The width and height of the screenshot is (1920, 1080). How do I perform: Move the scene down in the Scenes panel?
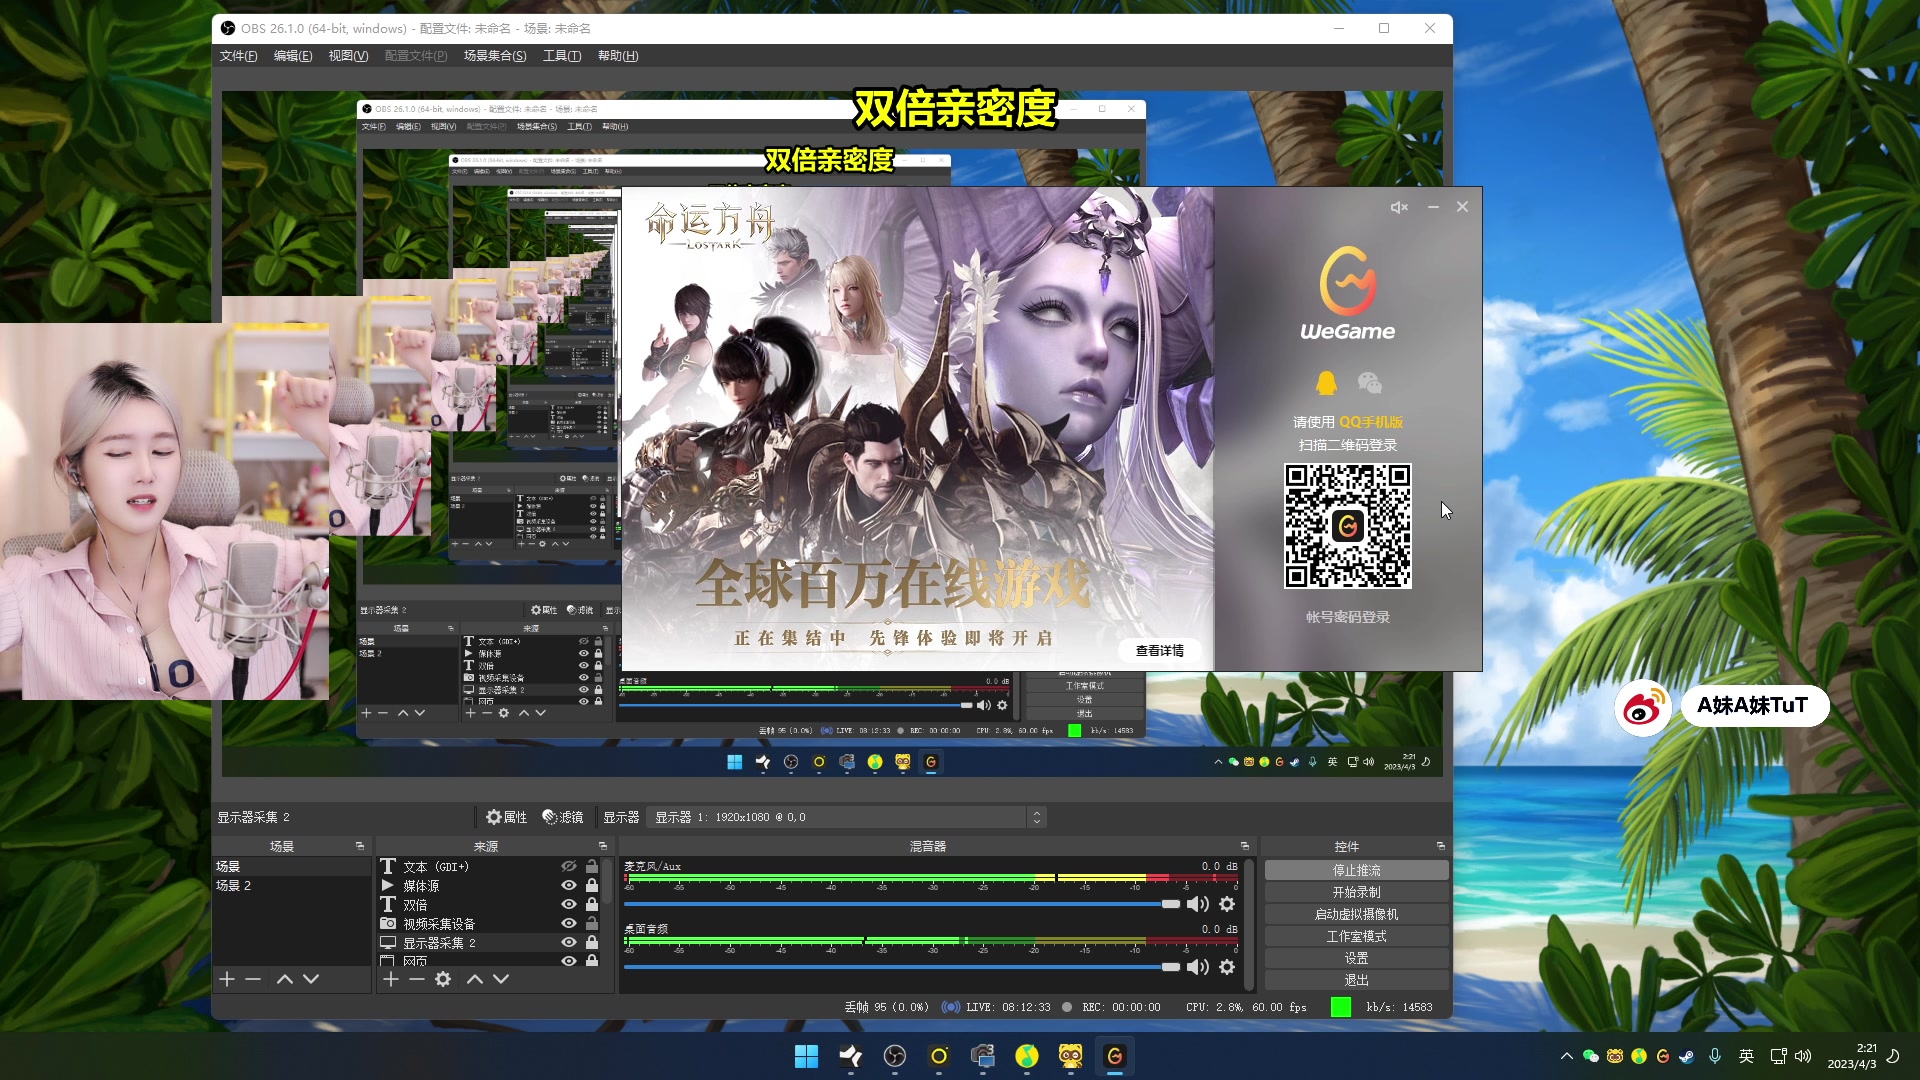coord(311,979)
